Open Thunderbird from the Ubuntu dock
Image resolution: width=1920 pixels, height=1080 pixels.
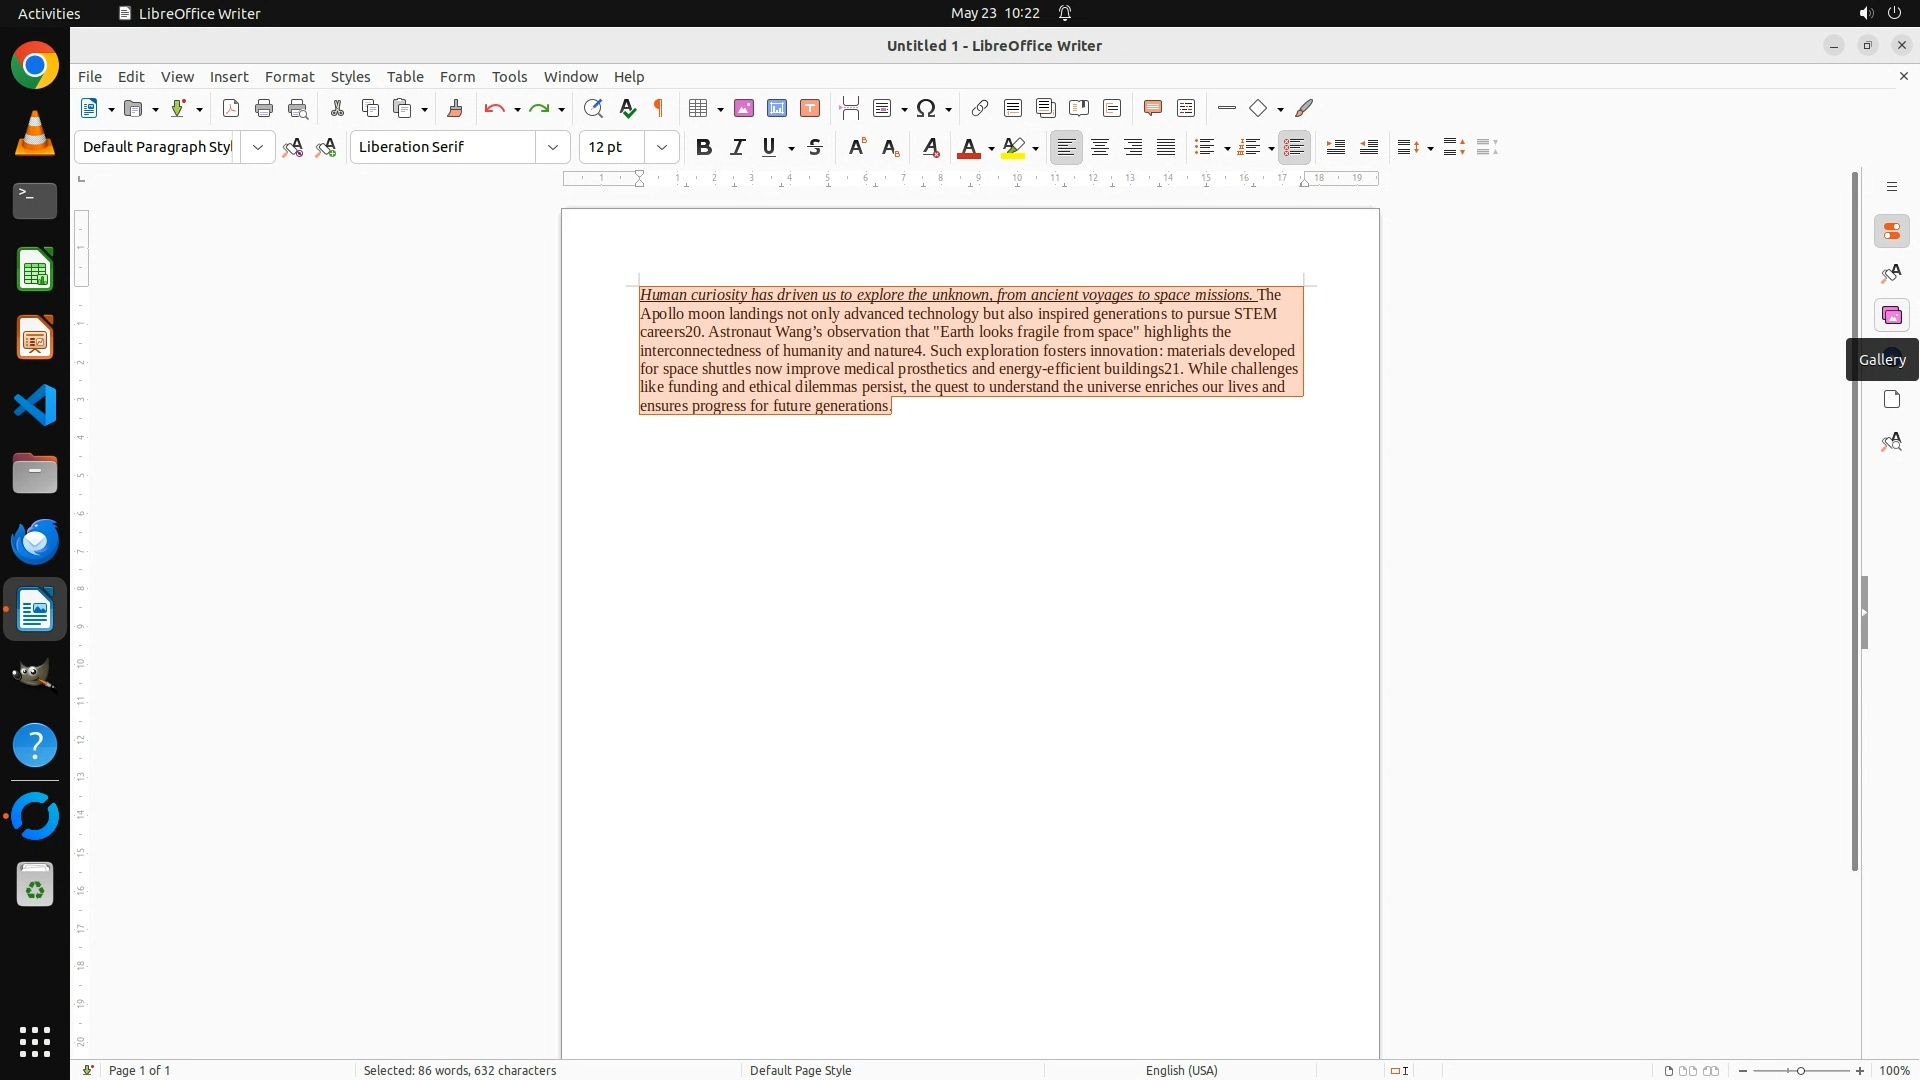35,541
